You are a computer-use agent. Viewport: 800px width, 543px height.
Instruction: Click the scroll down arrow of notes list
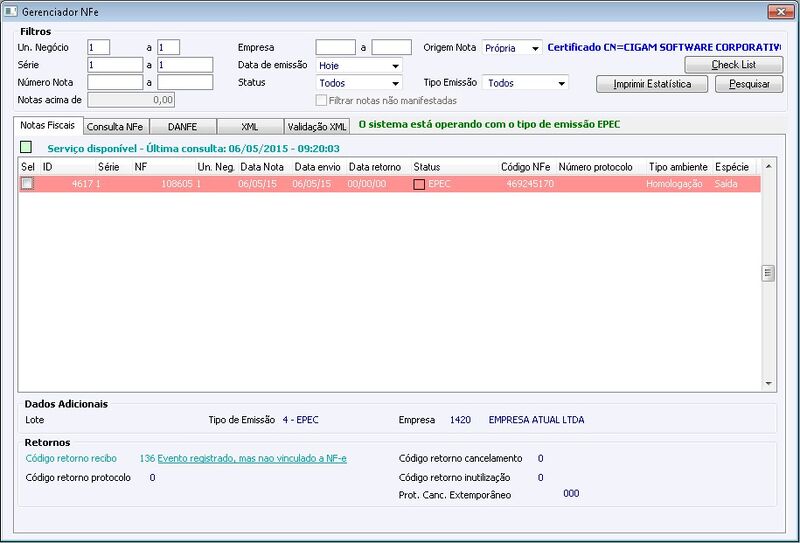[769, 383]
